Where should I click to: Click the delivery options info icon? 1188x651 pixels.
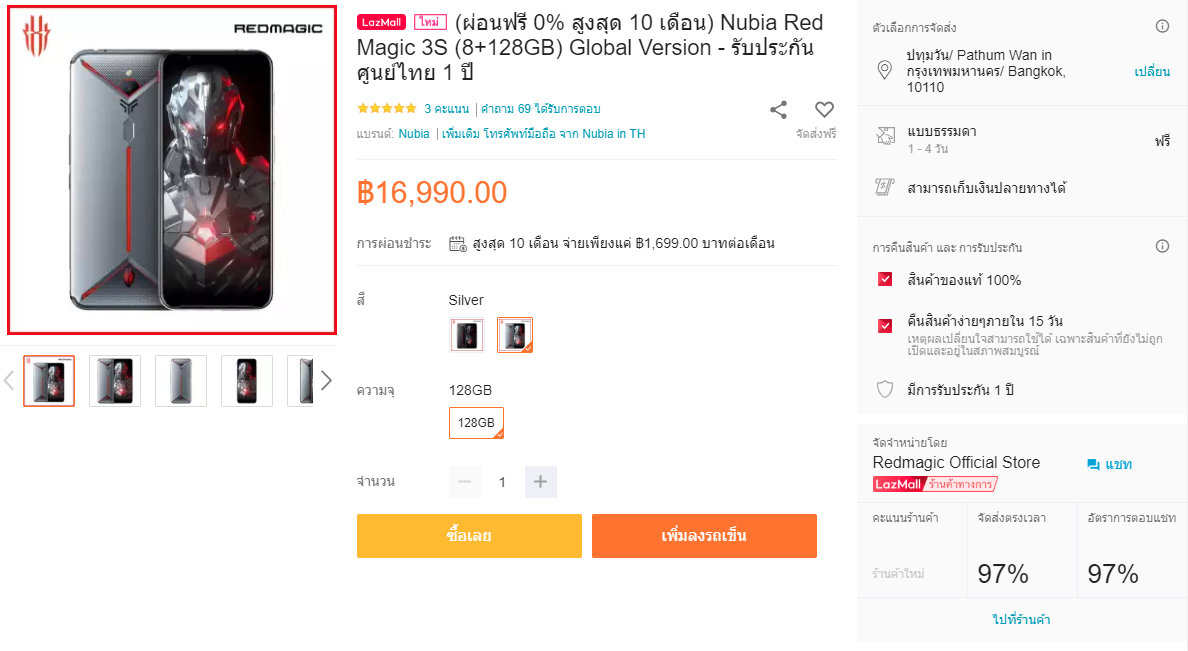[x=1162, y=26]
